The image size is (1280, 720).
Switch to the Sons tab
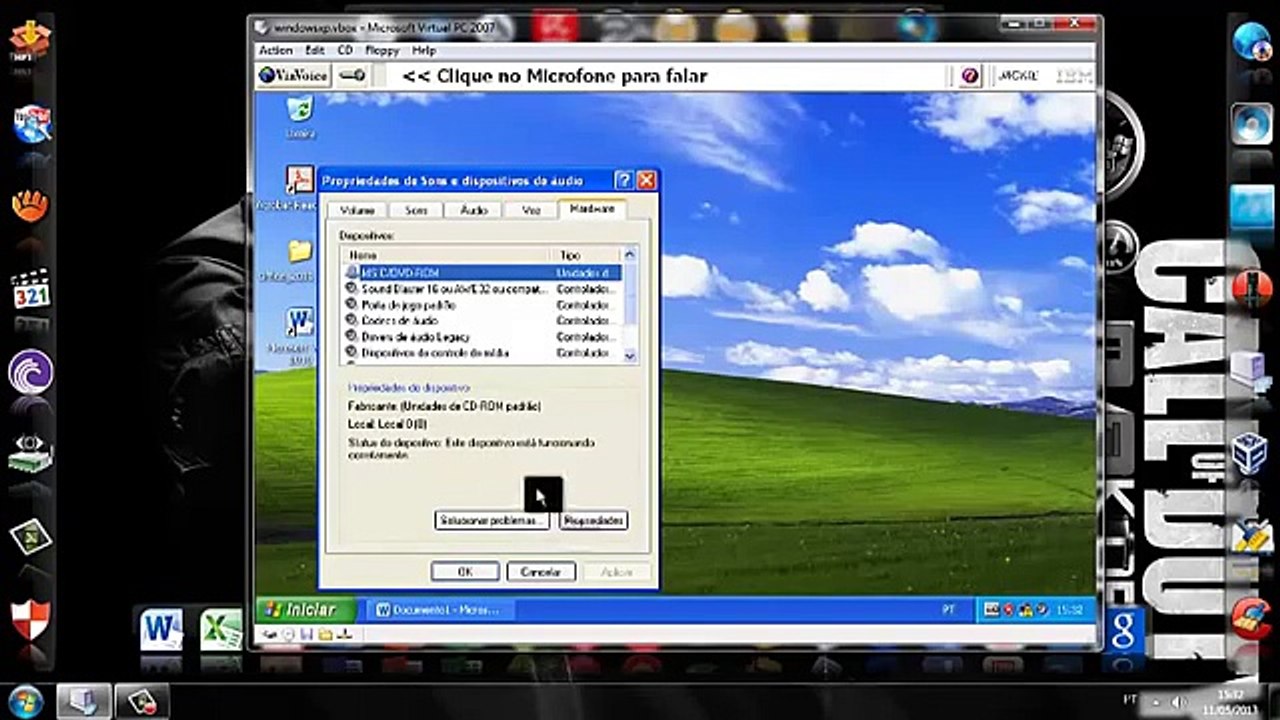pyautogui.click(x=415, y=210)
